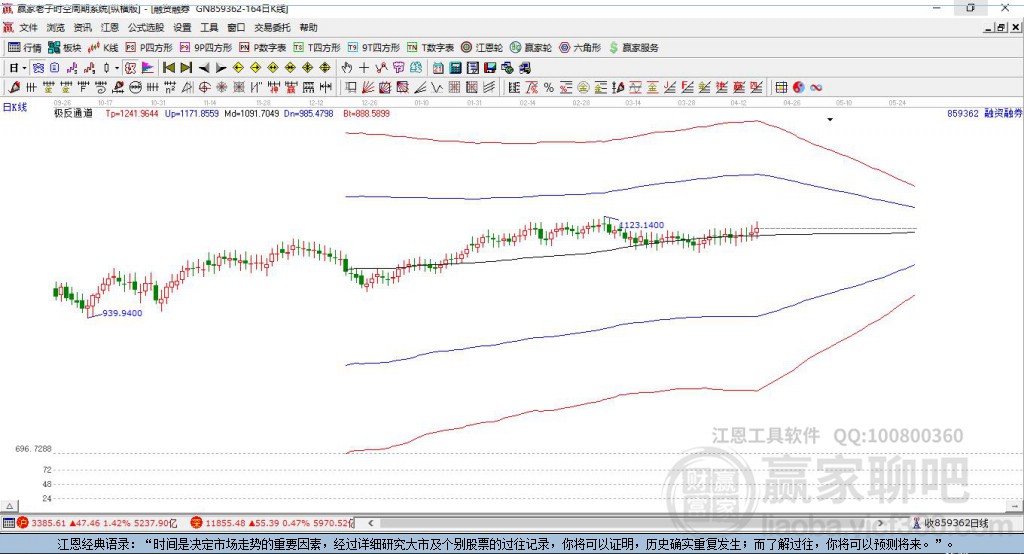Open the 帮助 menu
Image resolution: width=1024 pixels, height=554 pixels.
click(x=308, y=27)
